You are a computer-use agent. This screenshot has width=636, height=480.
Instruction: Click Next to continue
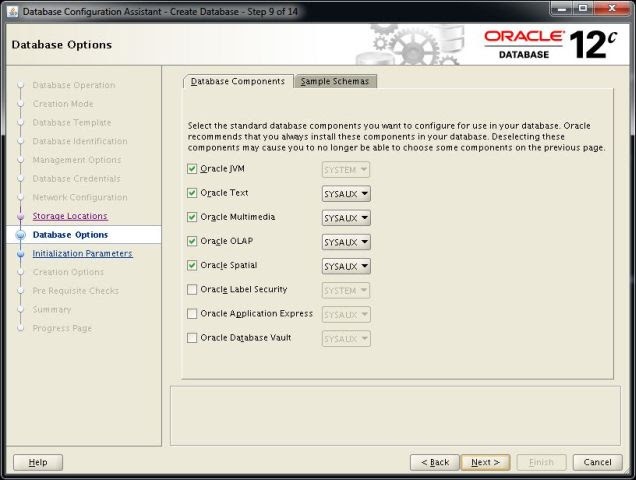(485, 462)
